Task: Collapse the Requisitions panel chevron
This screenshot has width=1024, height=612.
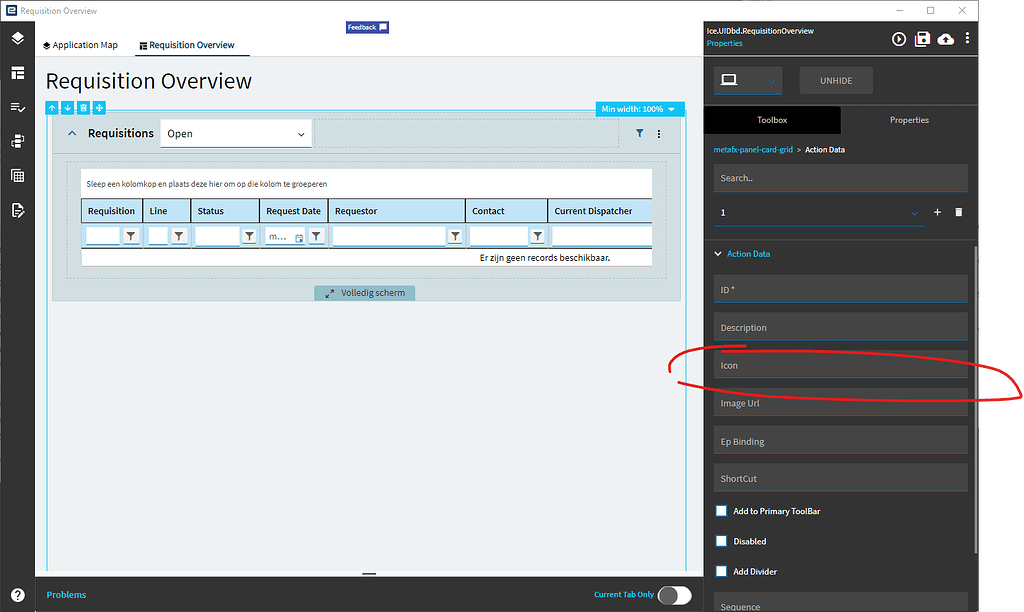Action: pyautogui.click(x=71, y=132)
